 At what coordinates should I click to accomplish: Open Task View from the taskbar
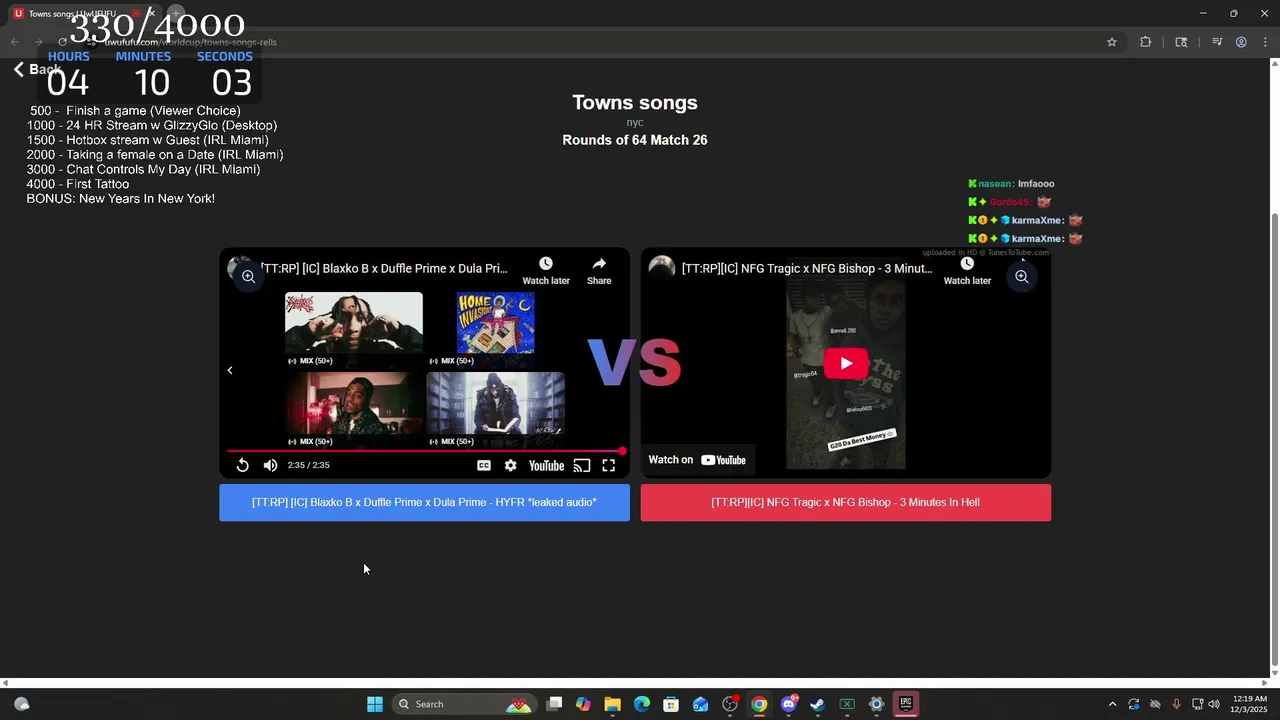point(555,704)
